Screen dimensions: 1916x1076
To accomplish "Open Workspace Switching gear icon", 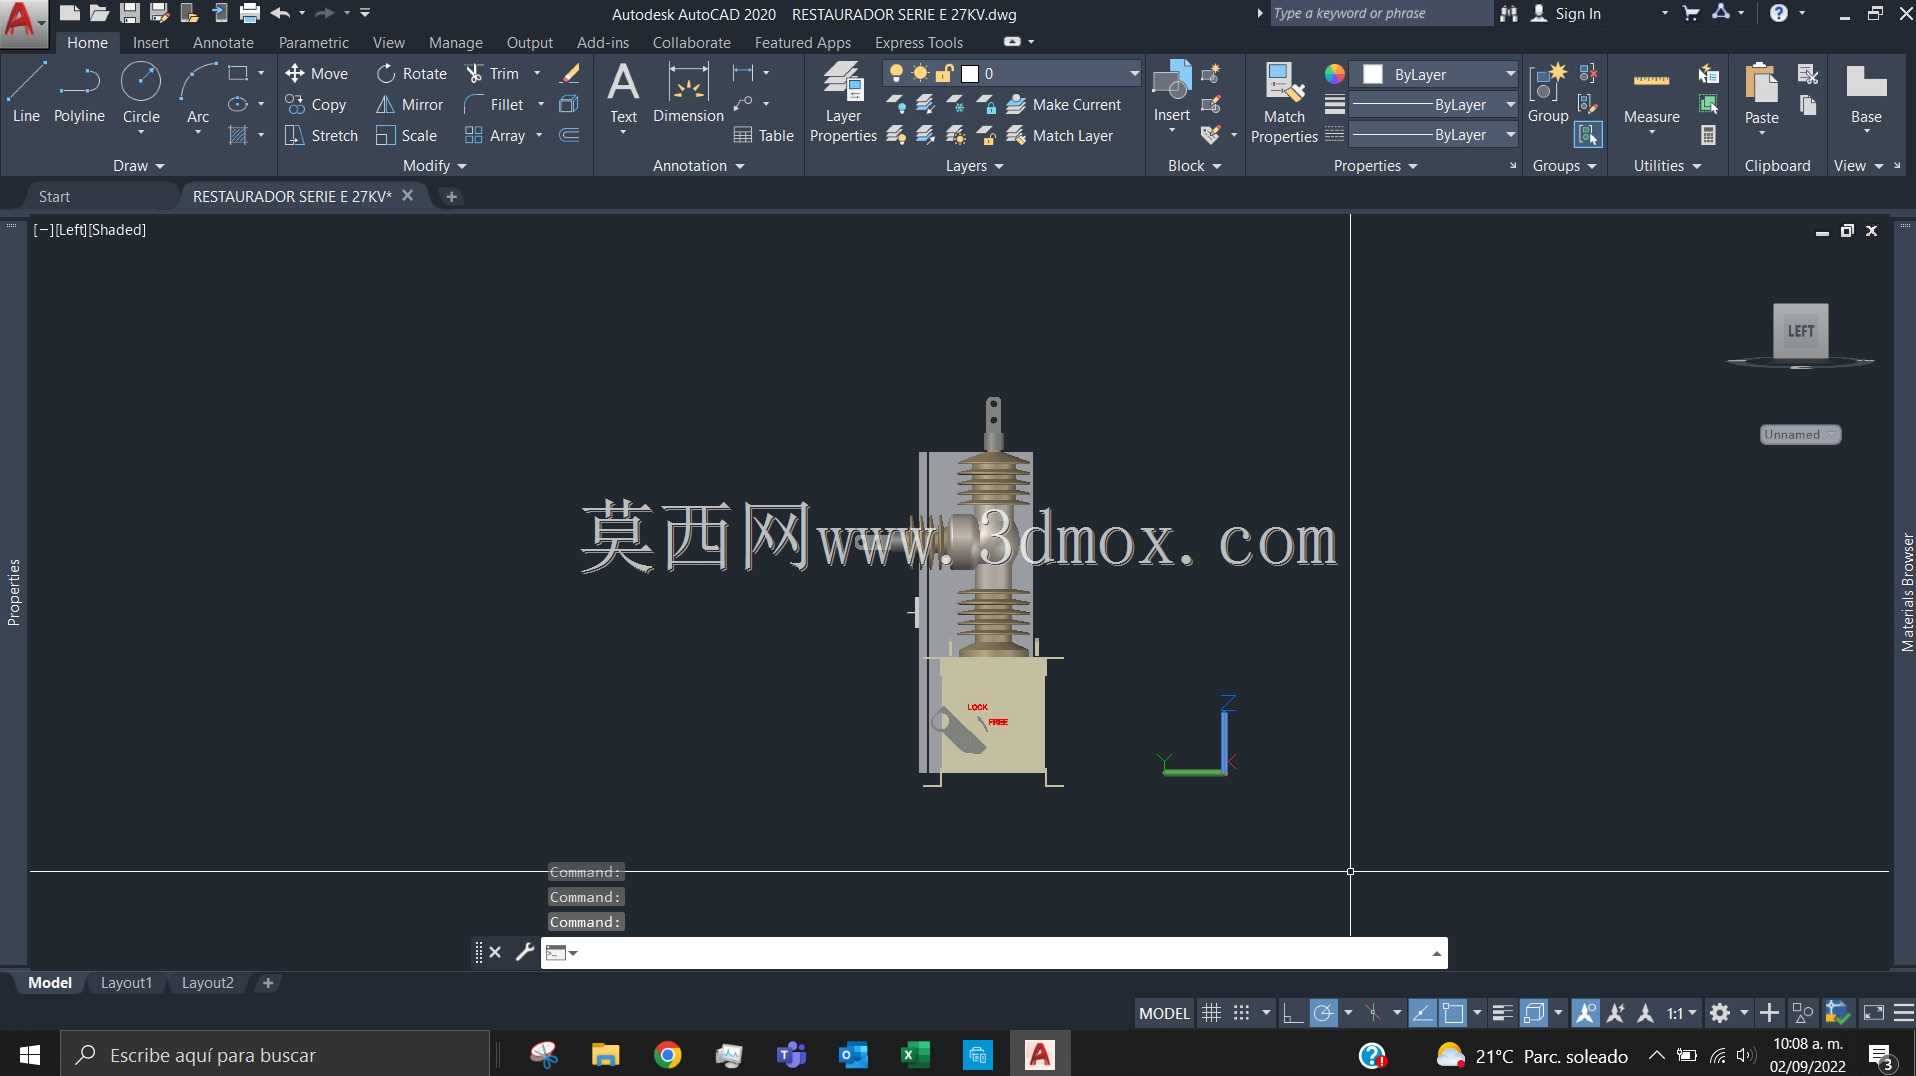I will click(1719, 1013).
